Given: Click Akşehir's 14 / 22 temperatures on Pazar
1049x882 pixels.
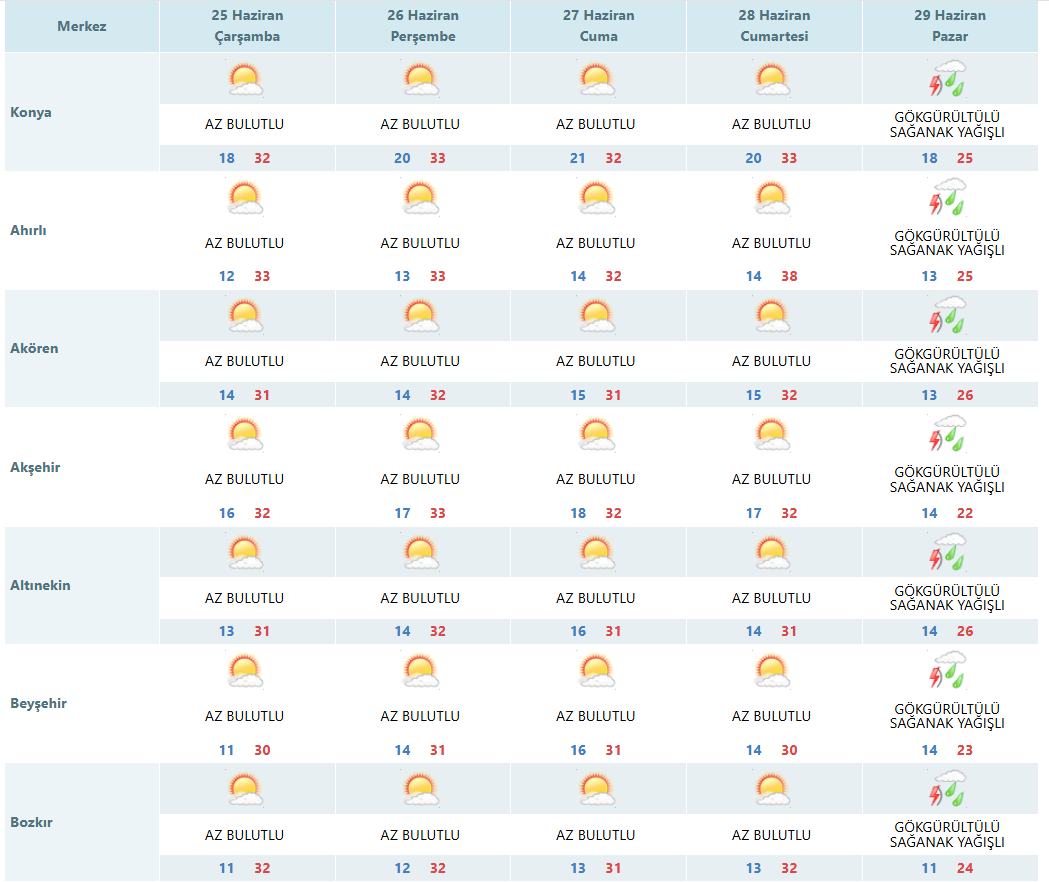Looking at the screenshot, I should [x=947, y=513].
